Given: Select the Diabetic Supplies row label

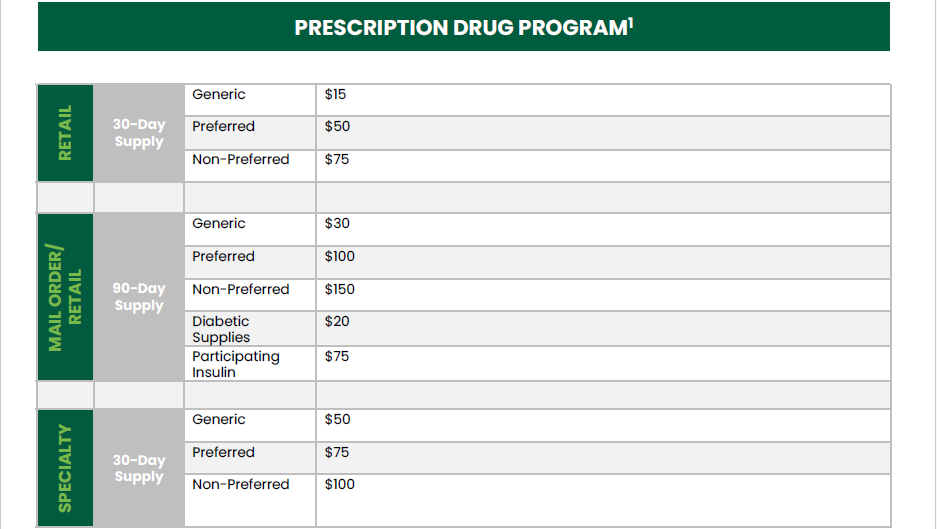Looking at the screenshot, I should (x=221, y=329).
